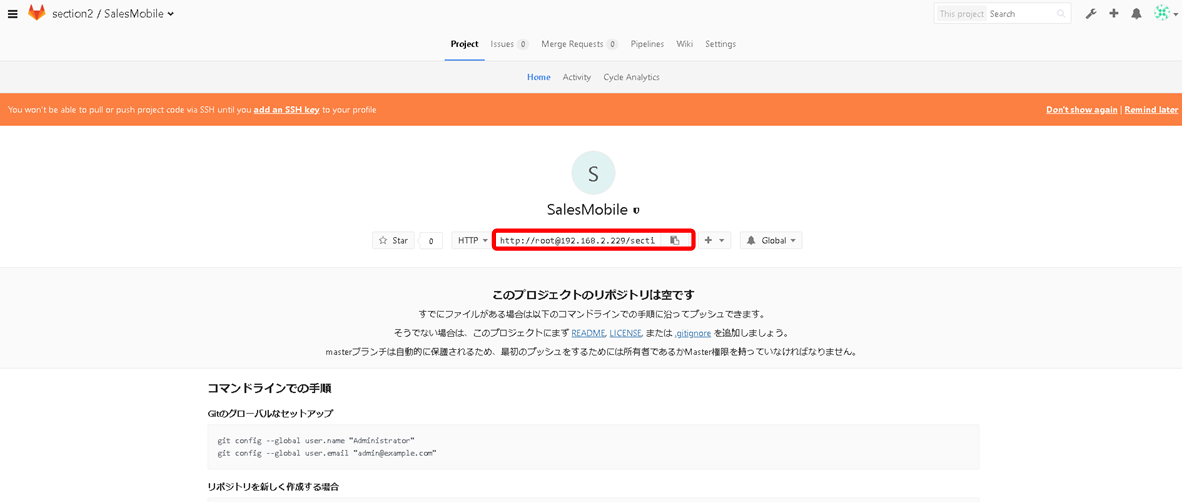Click the Remind later link
Image resolution: width=1182 pixels, height=502 pixels.
[x=1151, y=110]
